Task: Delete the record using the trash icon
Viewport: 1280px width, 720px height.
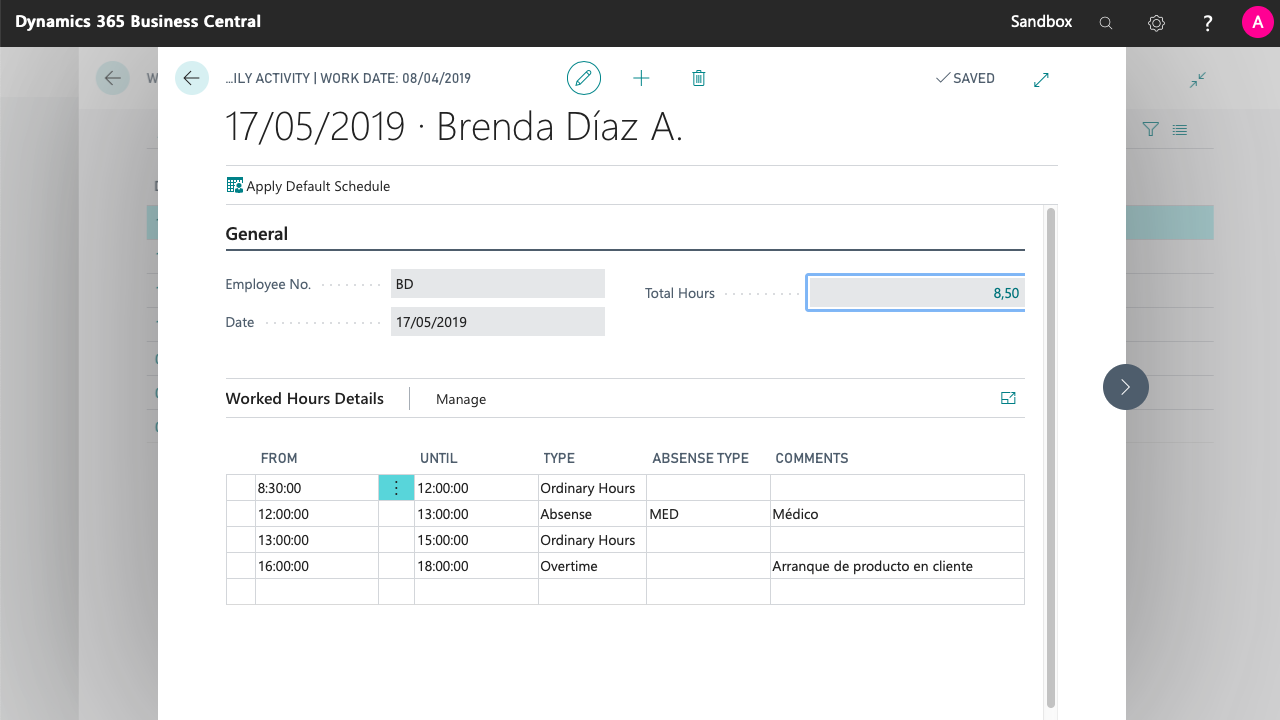Action: pyautogui.click(x=698, y=77)
